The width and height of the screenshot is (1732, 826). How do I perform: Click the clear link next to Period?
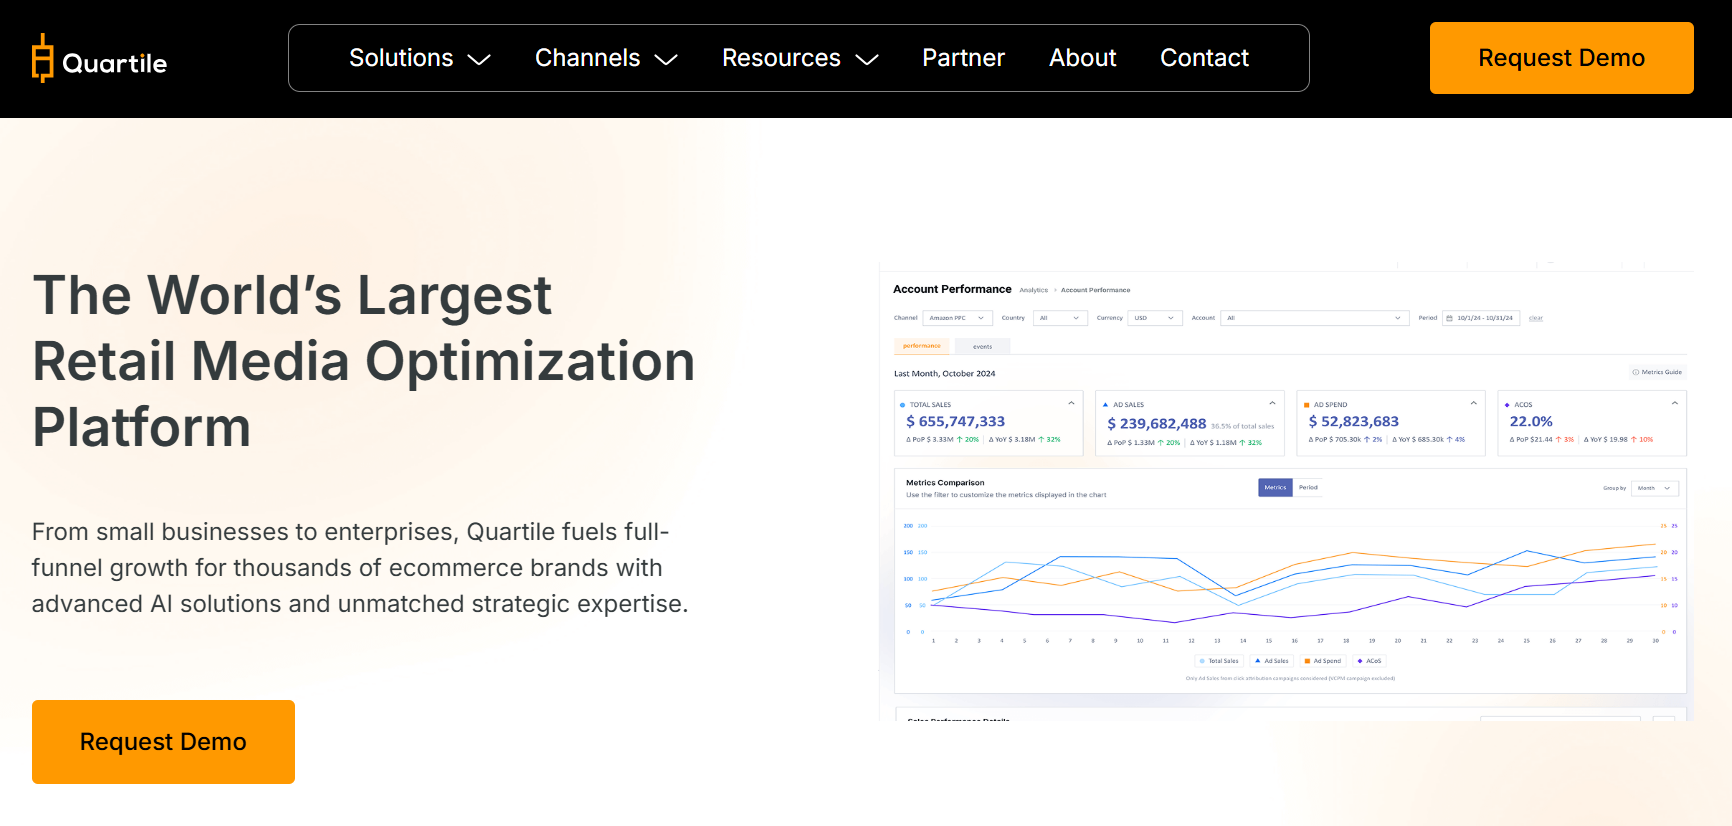[x=1536, y=318]
